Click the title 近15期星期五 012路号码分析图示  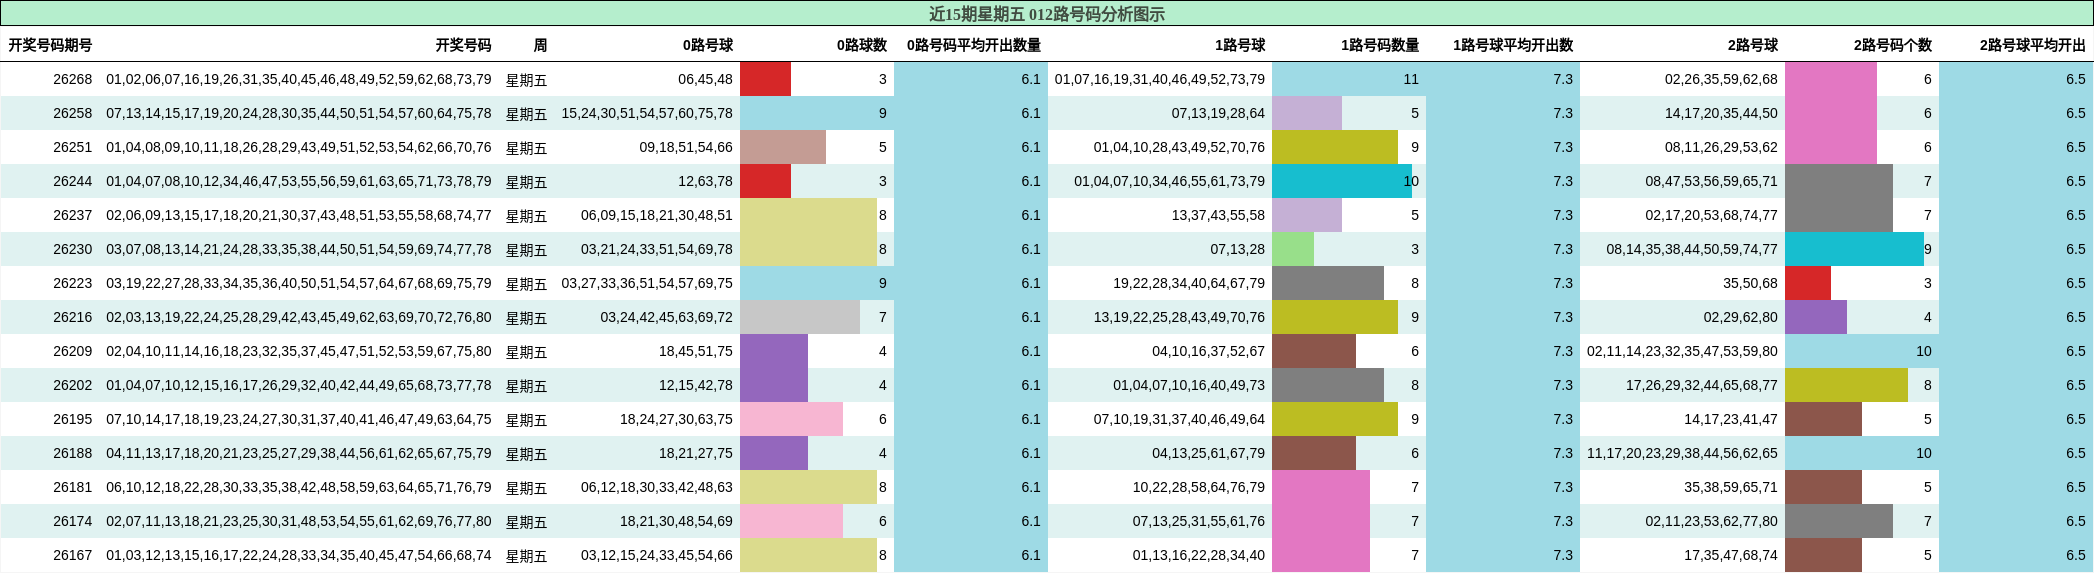[1046, 14]
